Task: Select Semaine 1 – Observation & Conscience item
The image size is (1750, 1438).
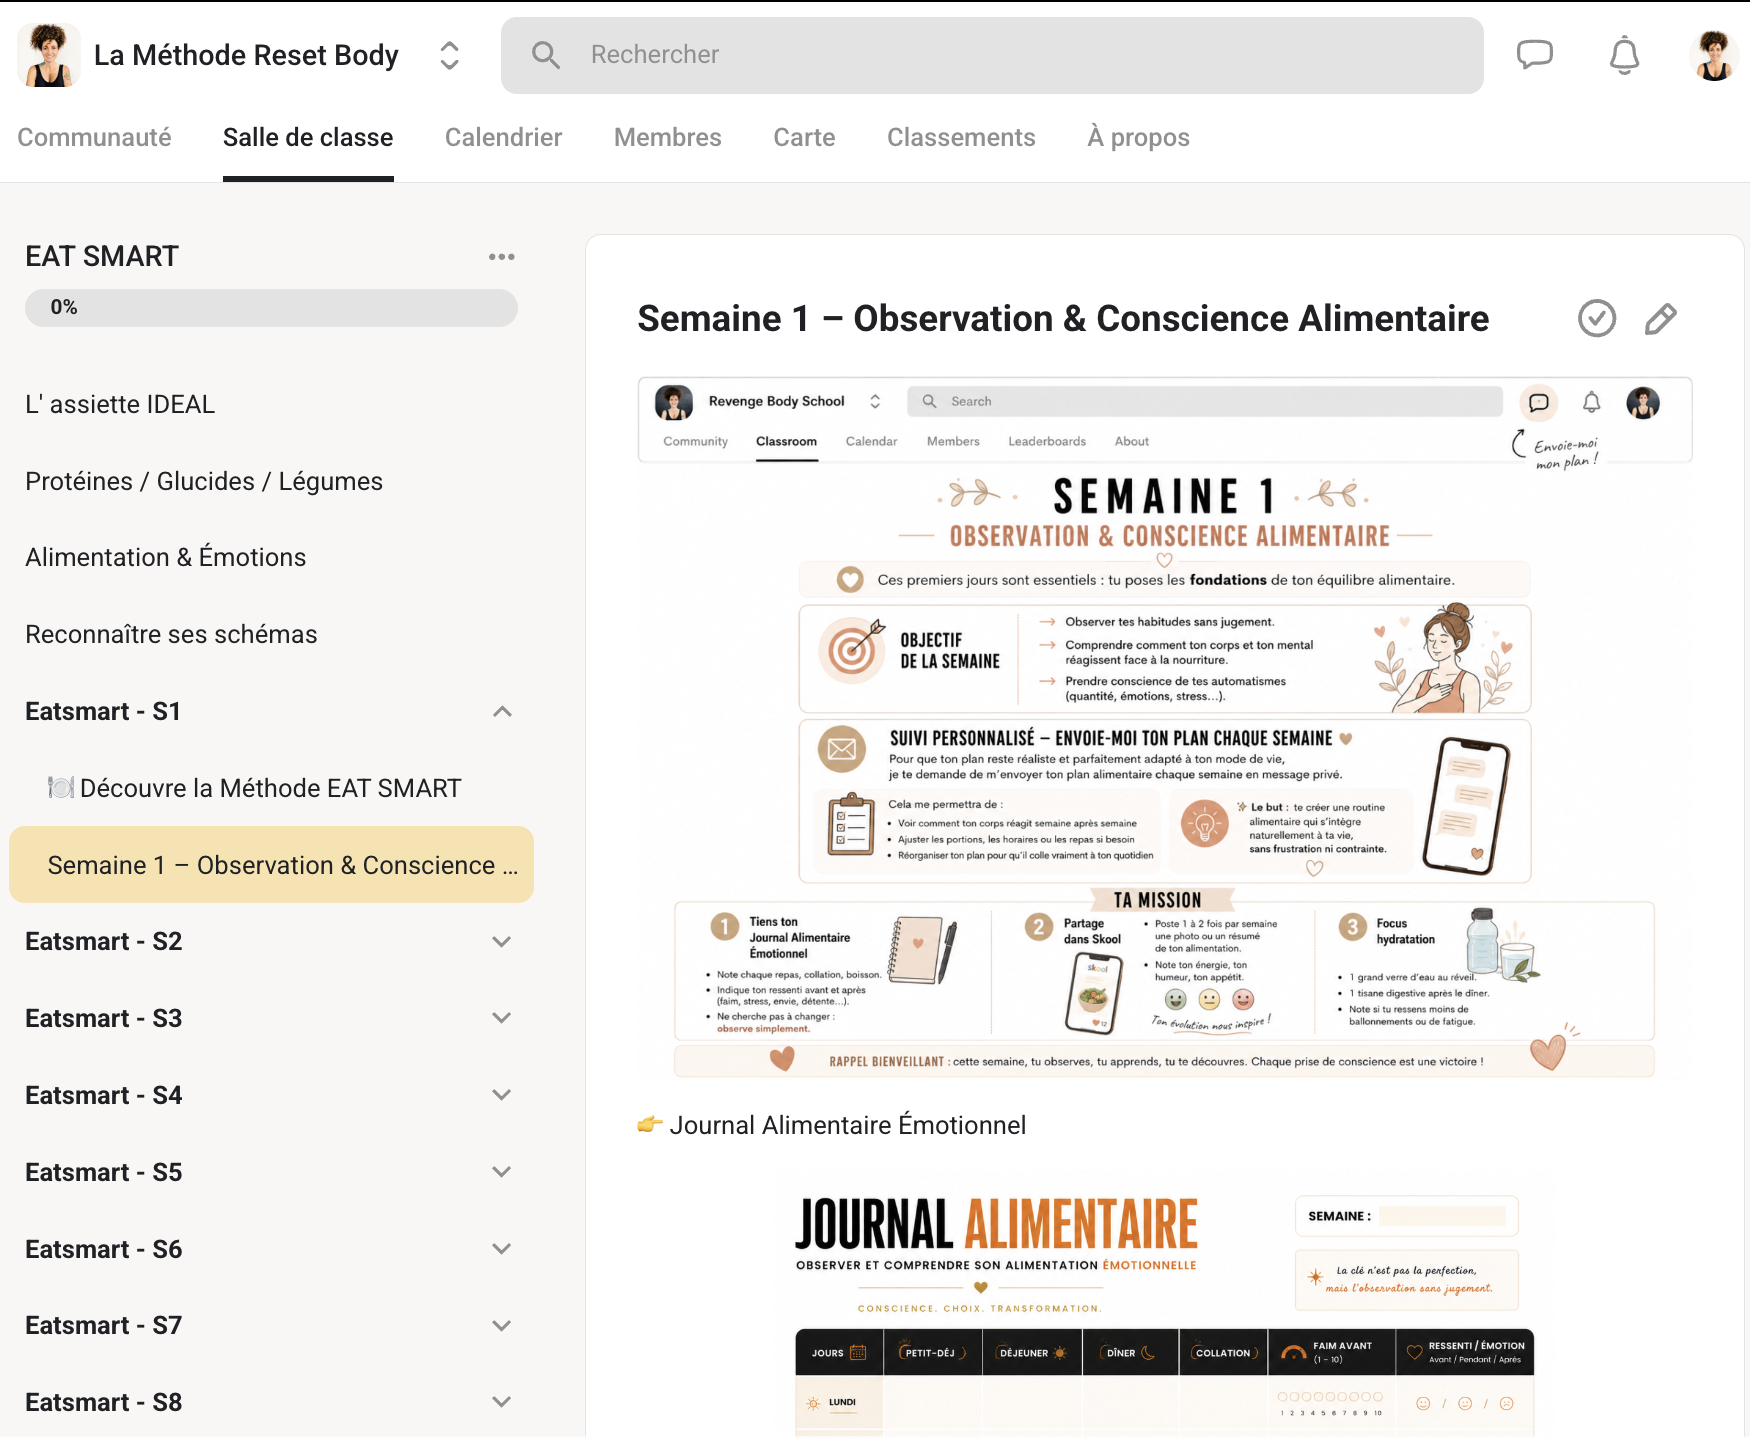Action: click(271, 865)
